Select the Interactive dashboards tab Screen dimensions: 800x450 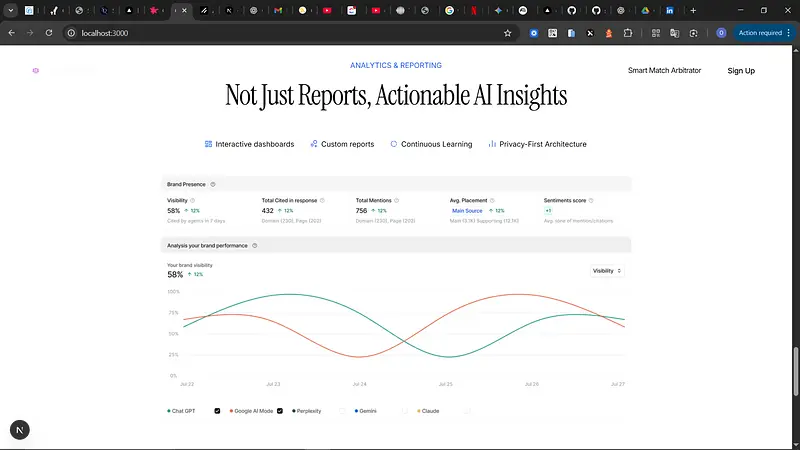pos(249,144)
